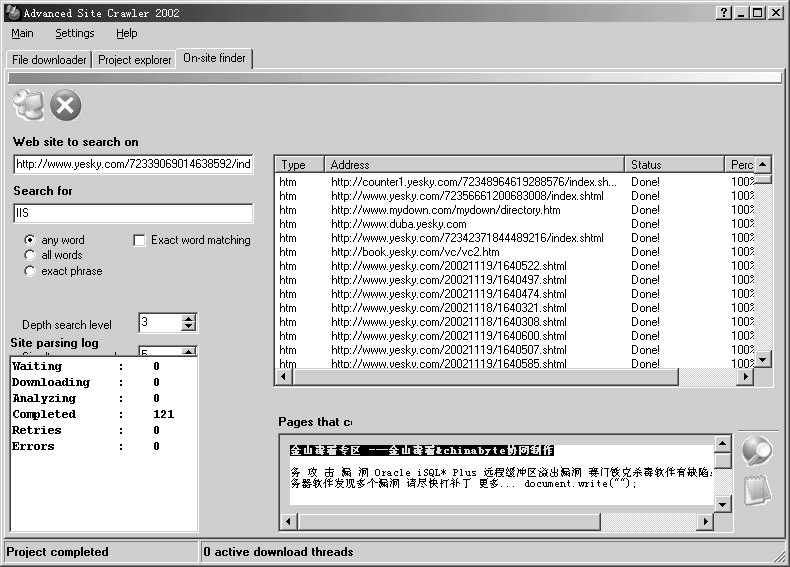790x567 pixels.
Task: Select the 'all words' radio option
Action: [x=30, y=255]
